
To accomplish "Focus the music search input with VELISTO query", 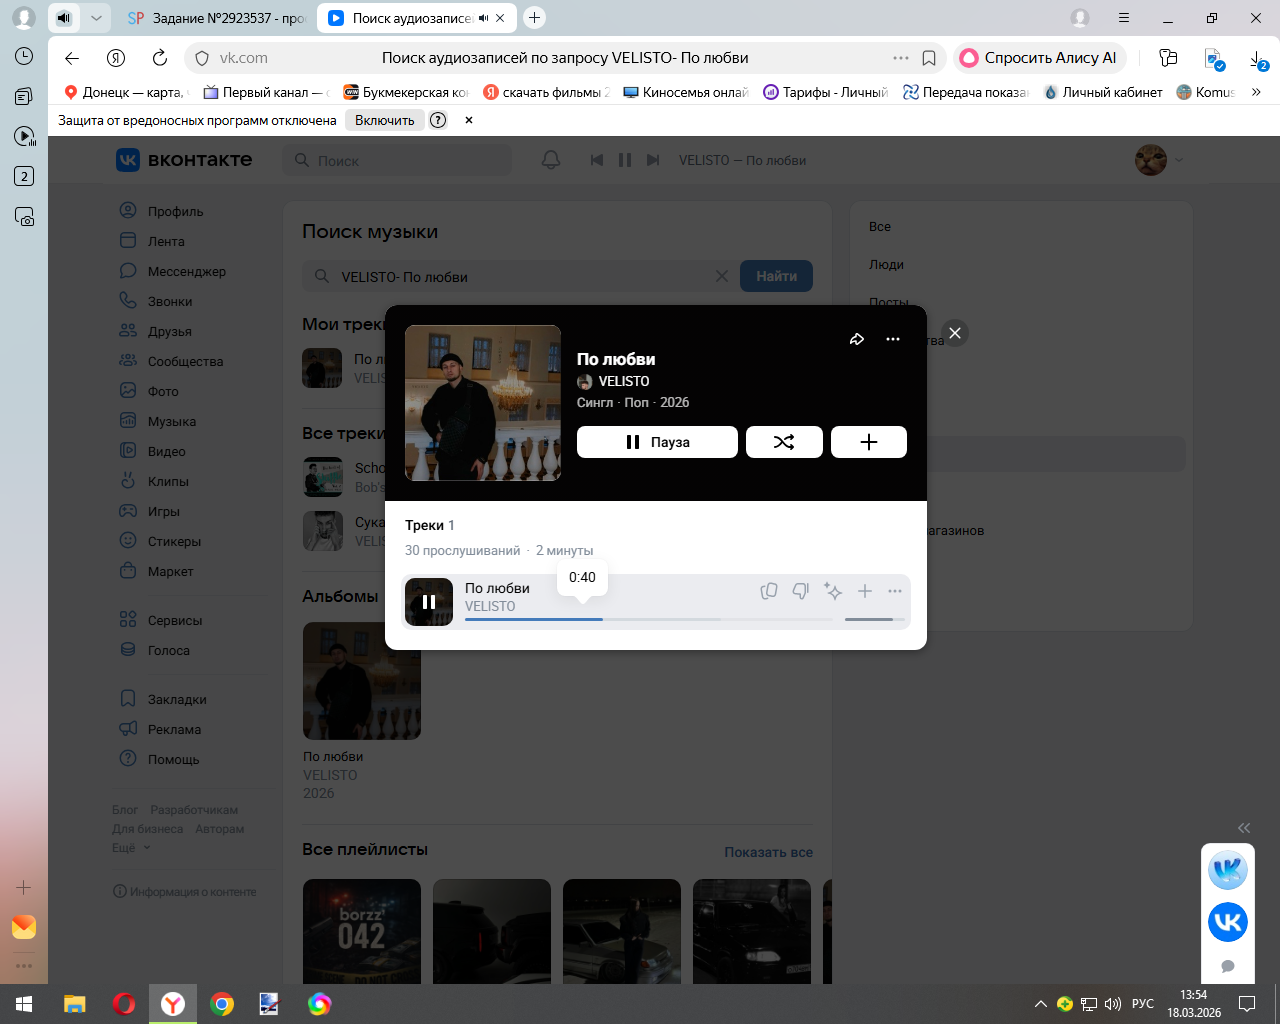I will pos(520,276).
